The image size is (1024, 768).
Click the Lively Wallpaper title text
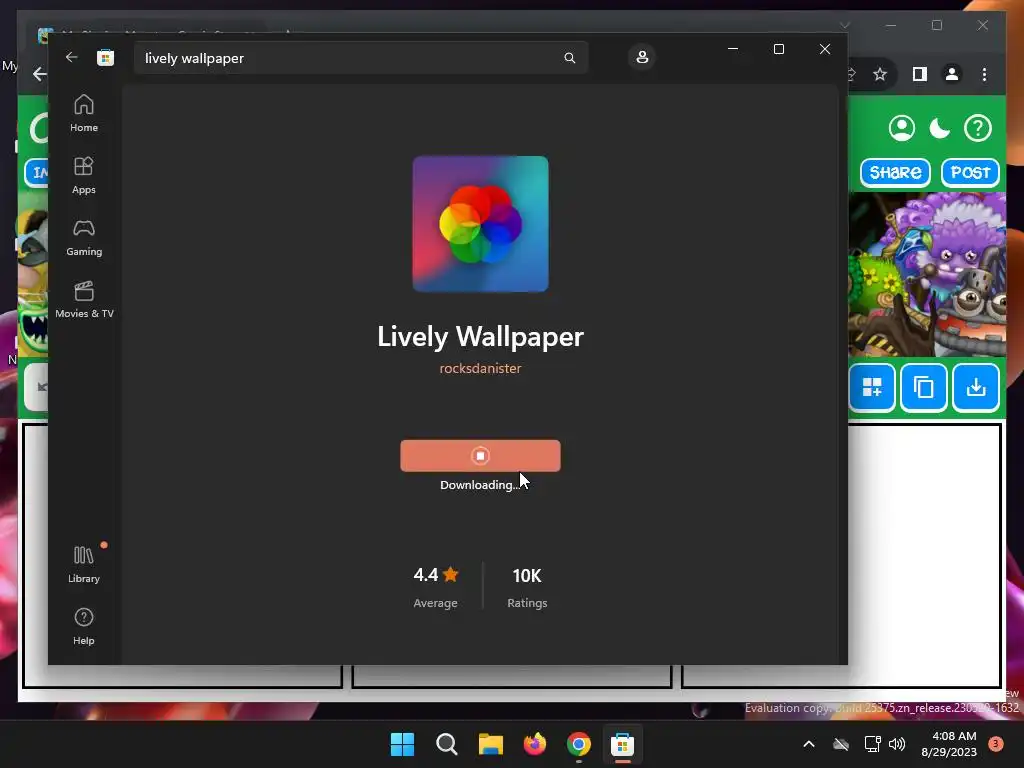pyautogui.click(x=480, y=336)
